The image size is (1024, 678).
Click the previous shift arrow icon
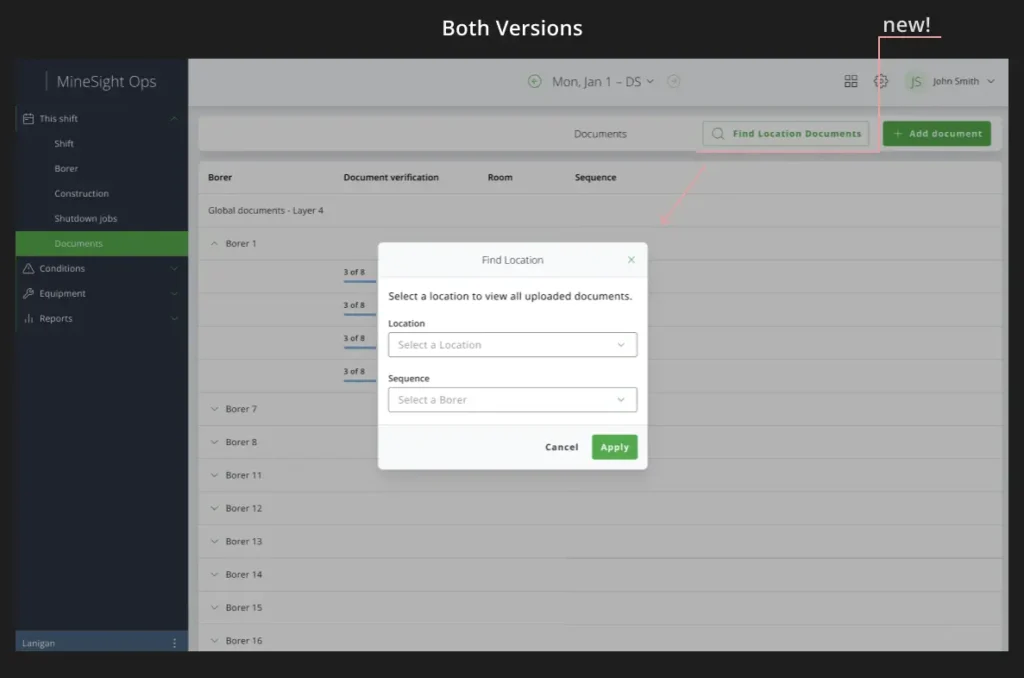535,82
